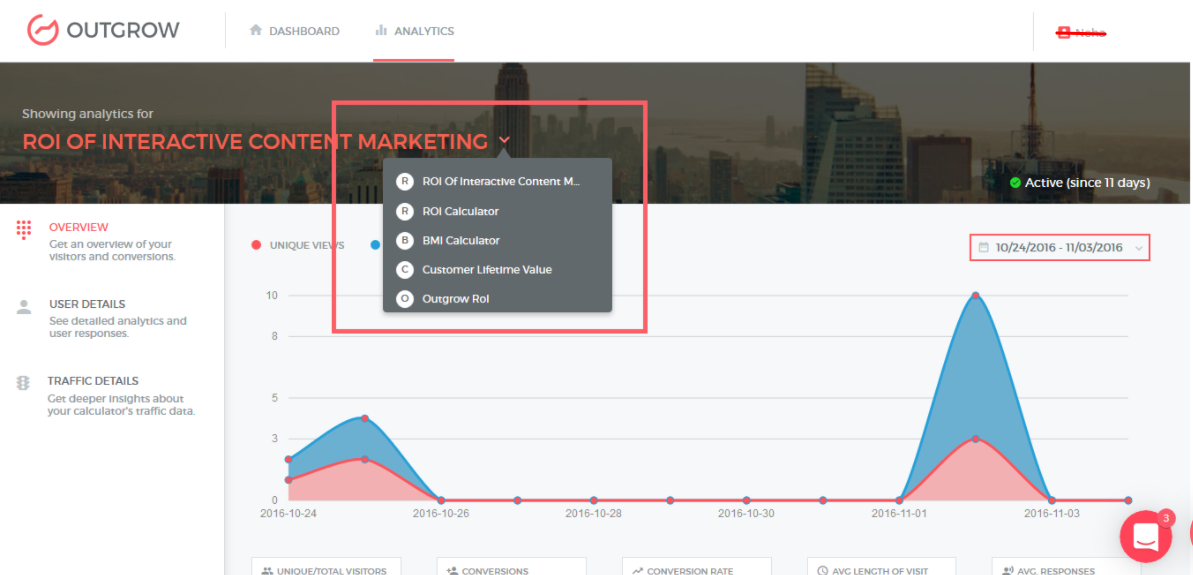
Task: Open the chat widget bubble
Action: point(1145,536)
